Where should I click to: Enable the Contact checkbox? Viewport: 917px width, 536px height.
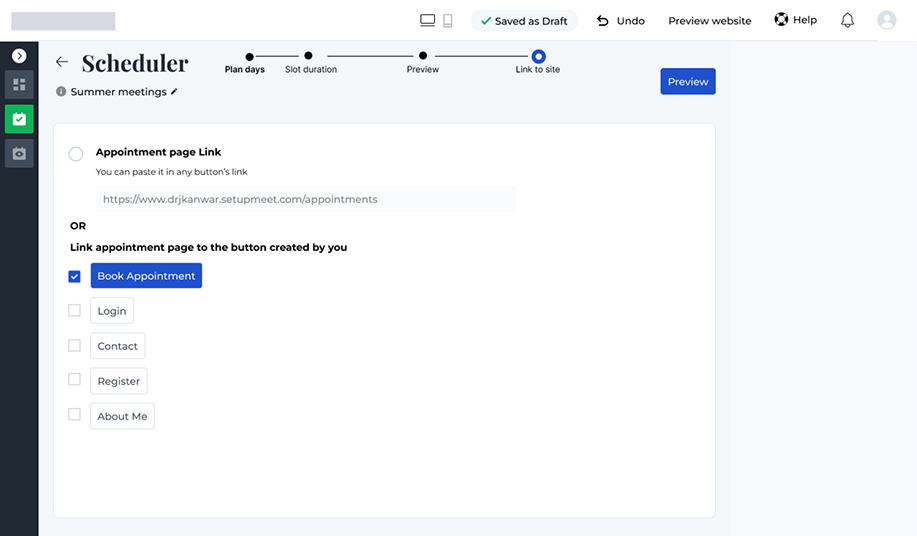click(x=75, y=345)
